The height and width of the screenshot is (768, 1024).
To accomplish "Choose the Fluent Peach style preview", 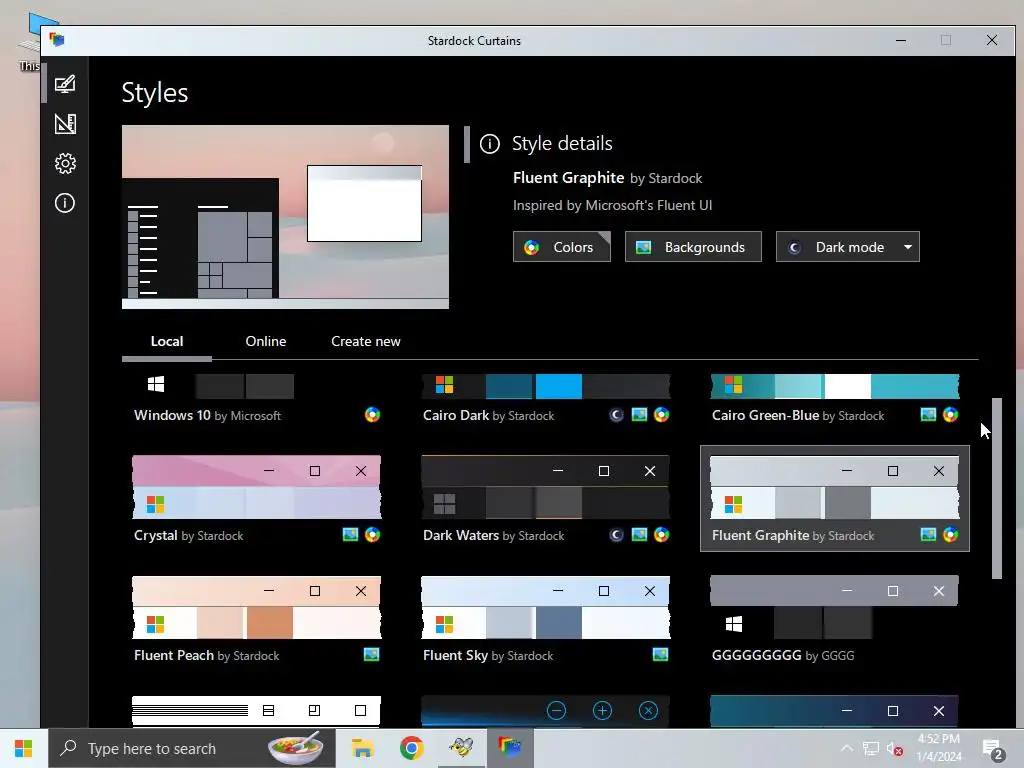I will point(257,607).
